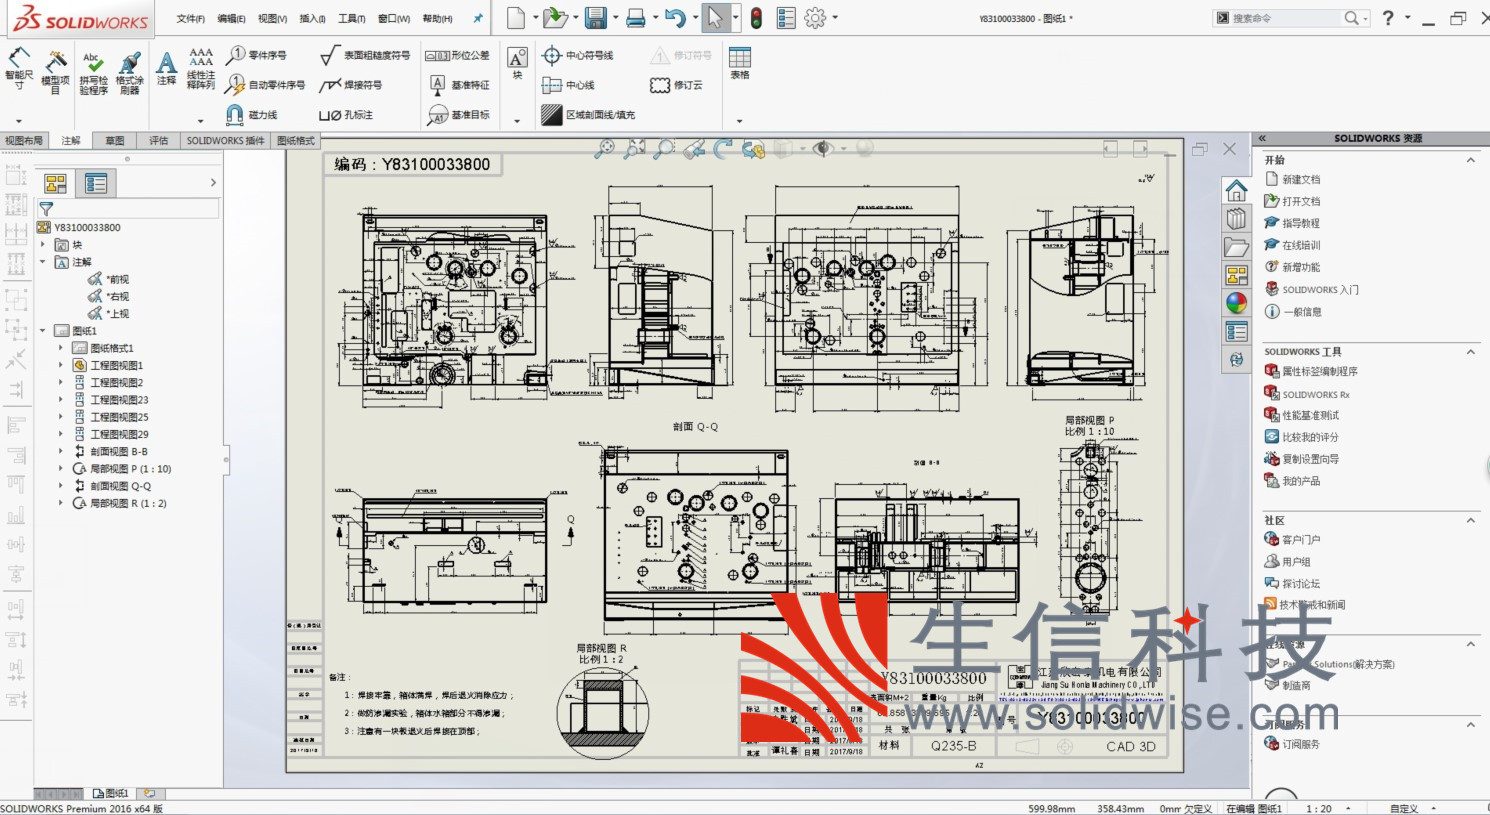1490x815 pixels.
Task: Click Auto Balloon (自动零件序号)
Action: pyautogui.click(x=265, y=85)
